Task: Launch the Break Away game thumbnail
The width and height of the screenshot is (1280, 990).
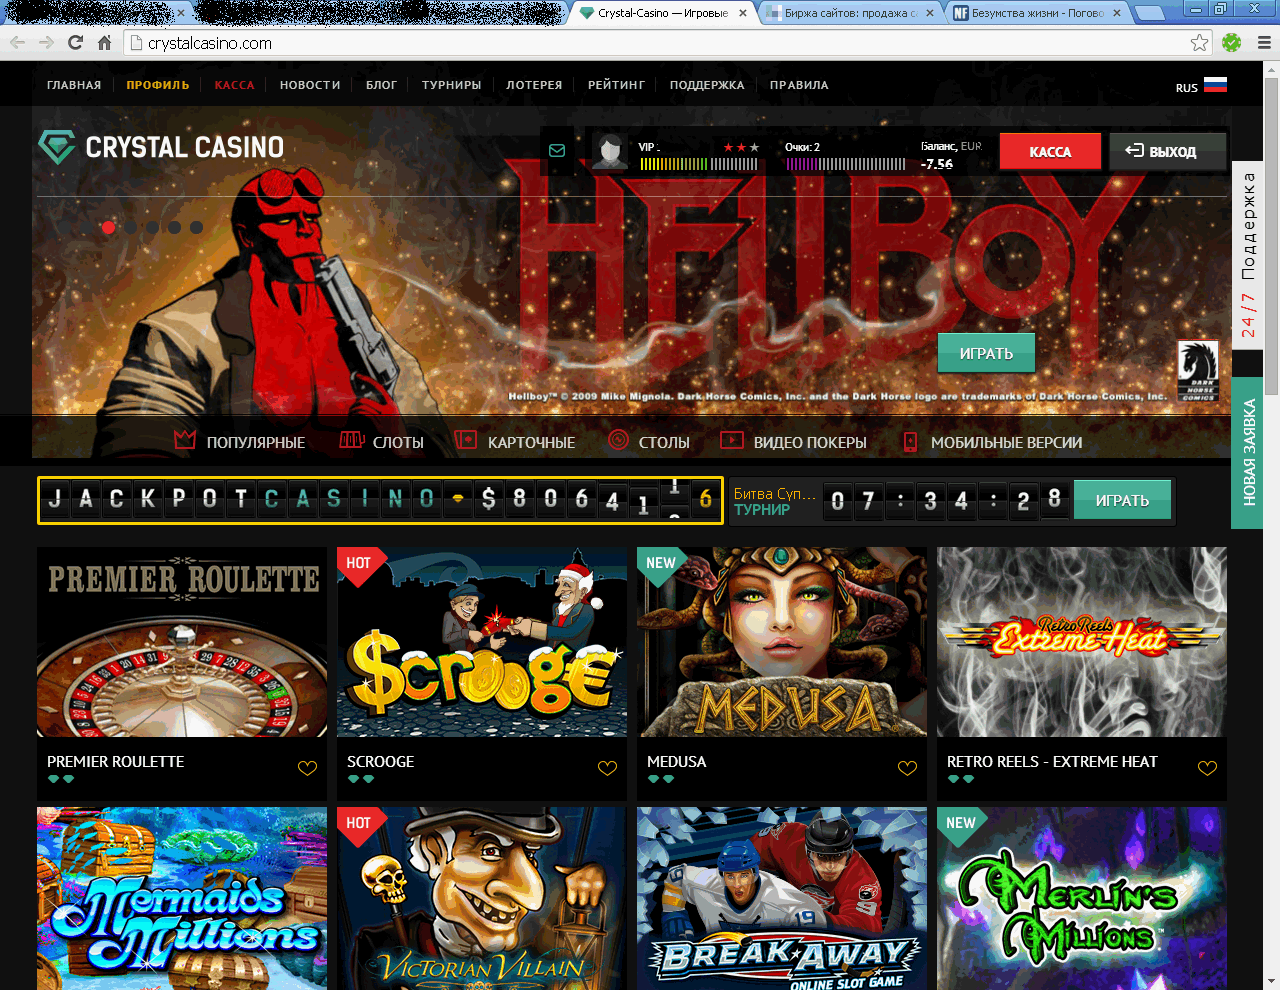Action: (x=782, y=898)
